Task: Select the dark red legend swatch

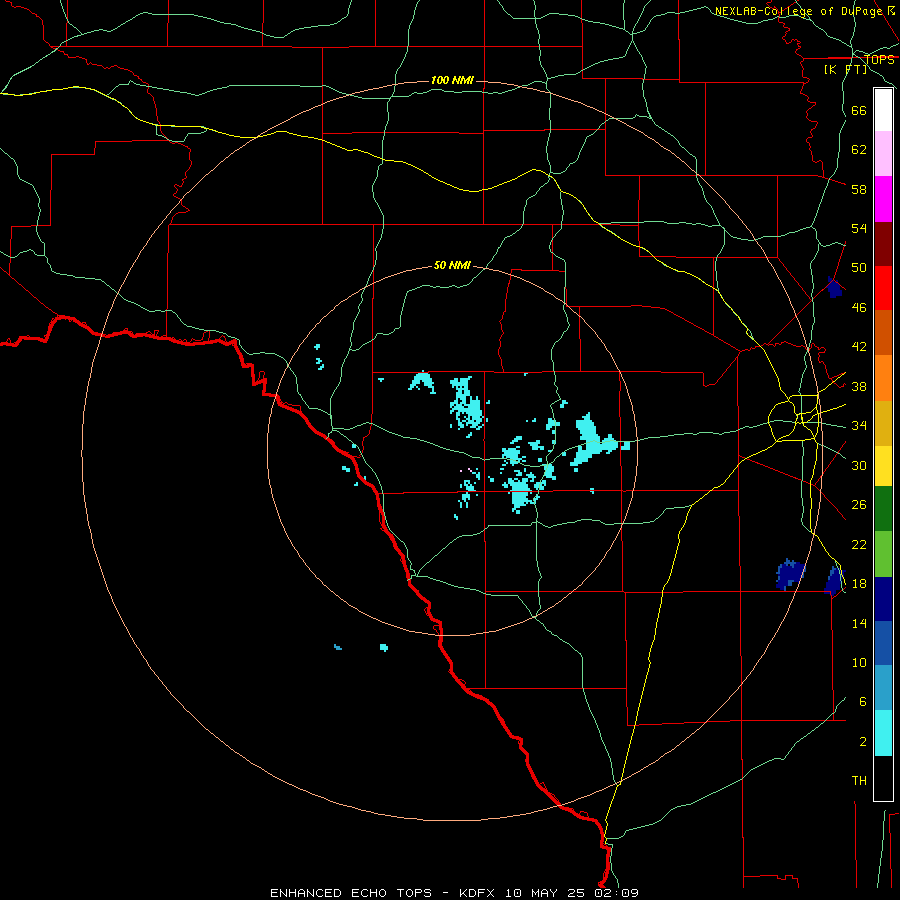Action: coord(883,243)
